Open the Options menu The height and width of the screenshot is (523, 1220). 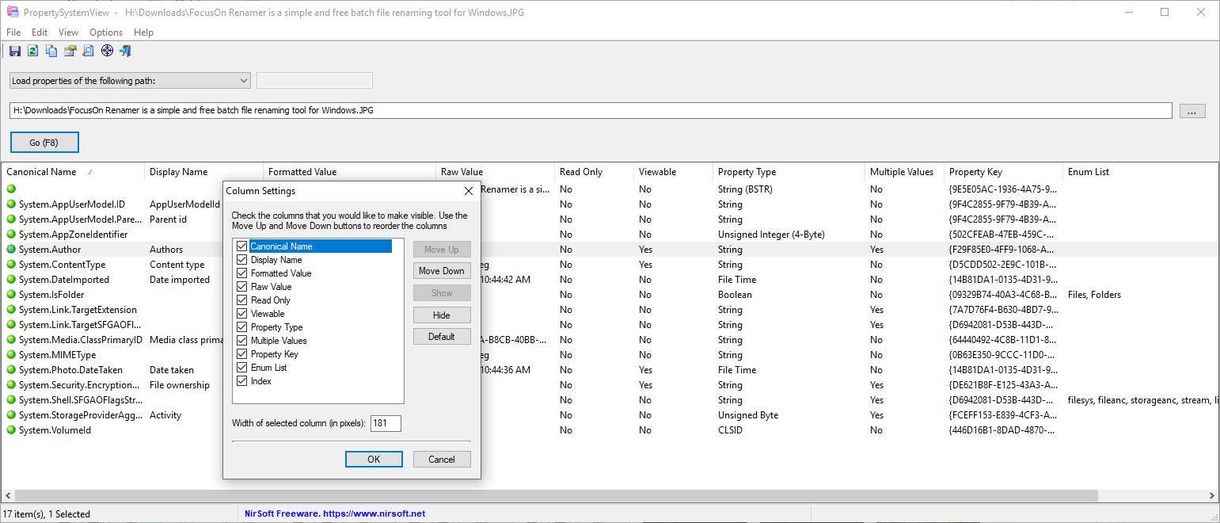[x=106, y=32]
